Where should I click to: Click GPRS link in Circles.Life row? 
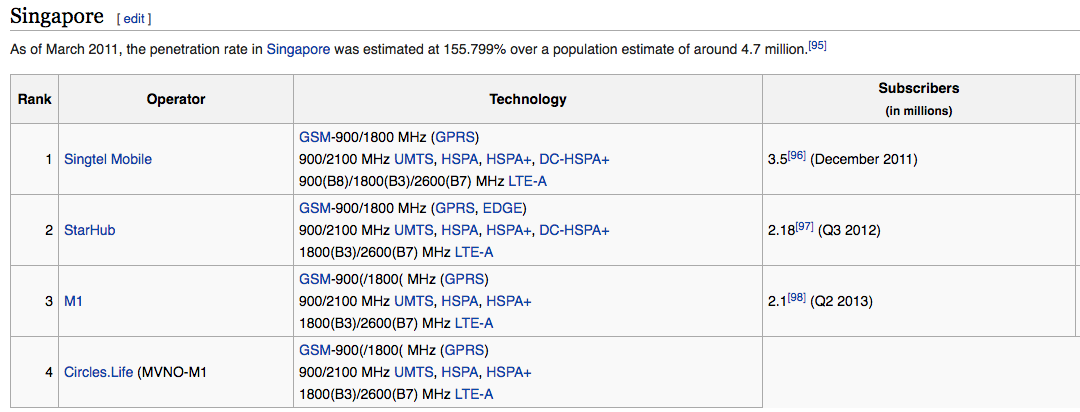point(463,350)
